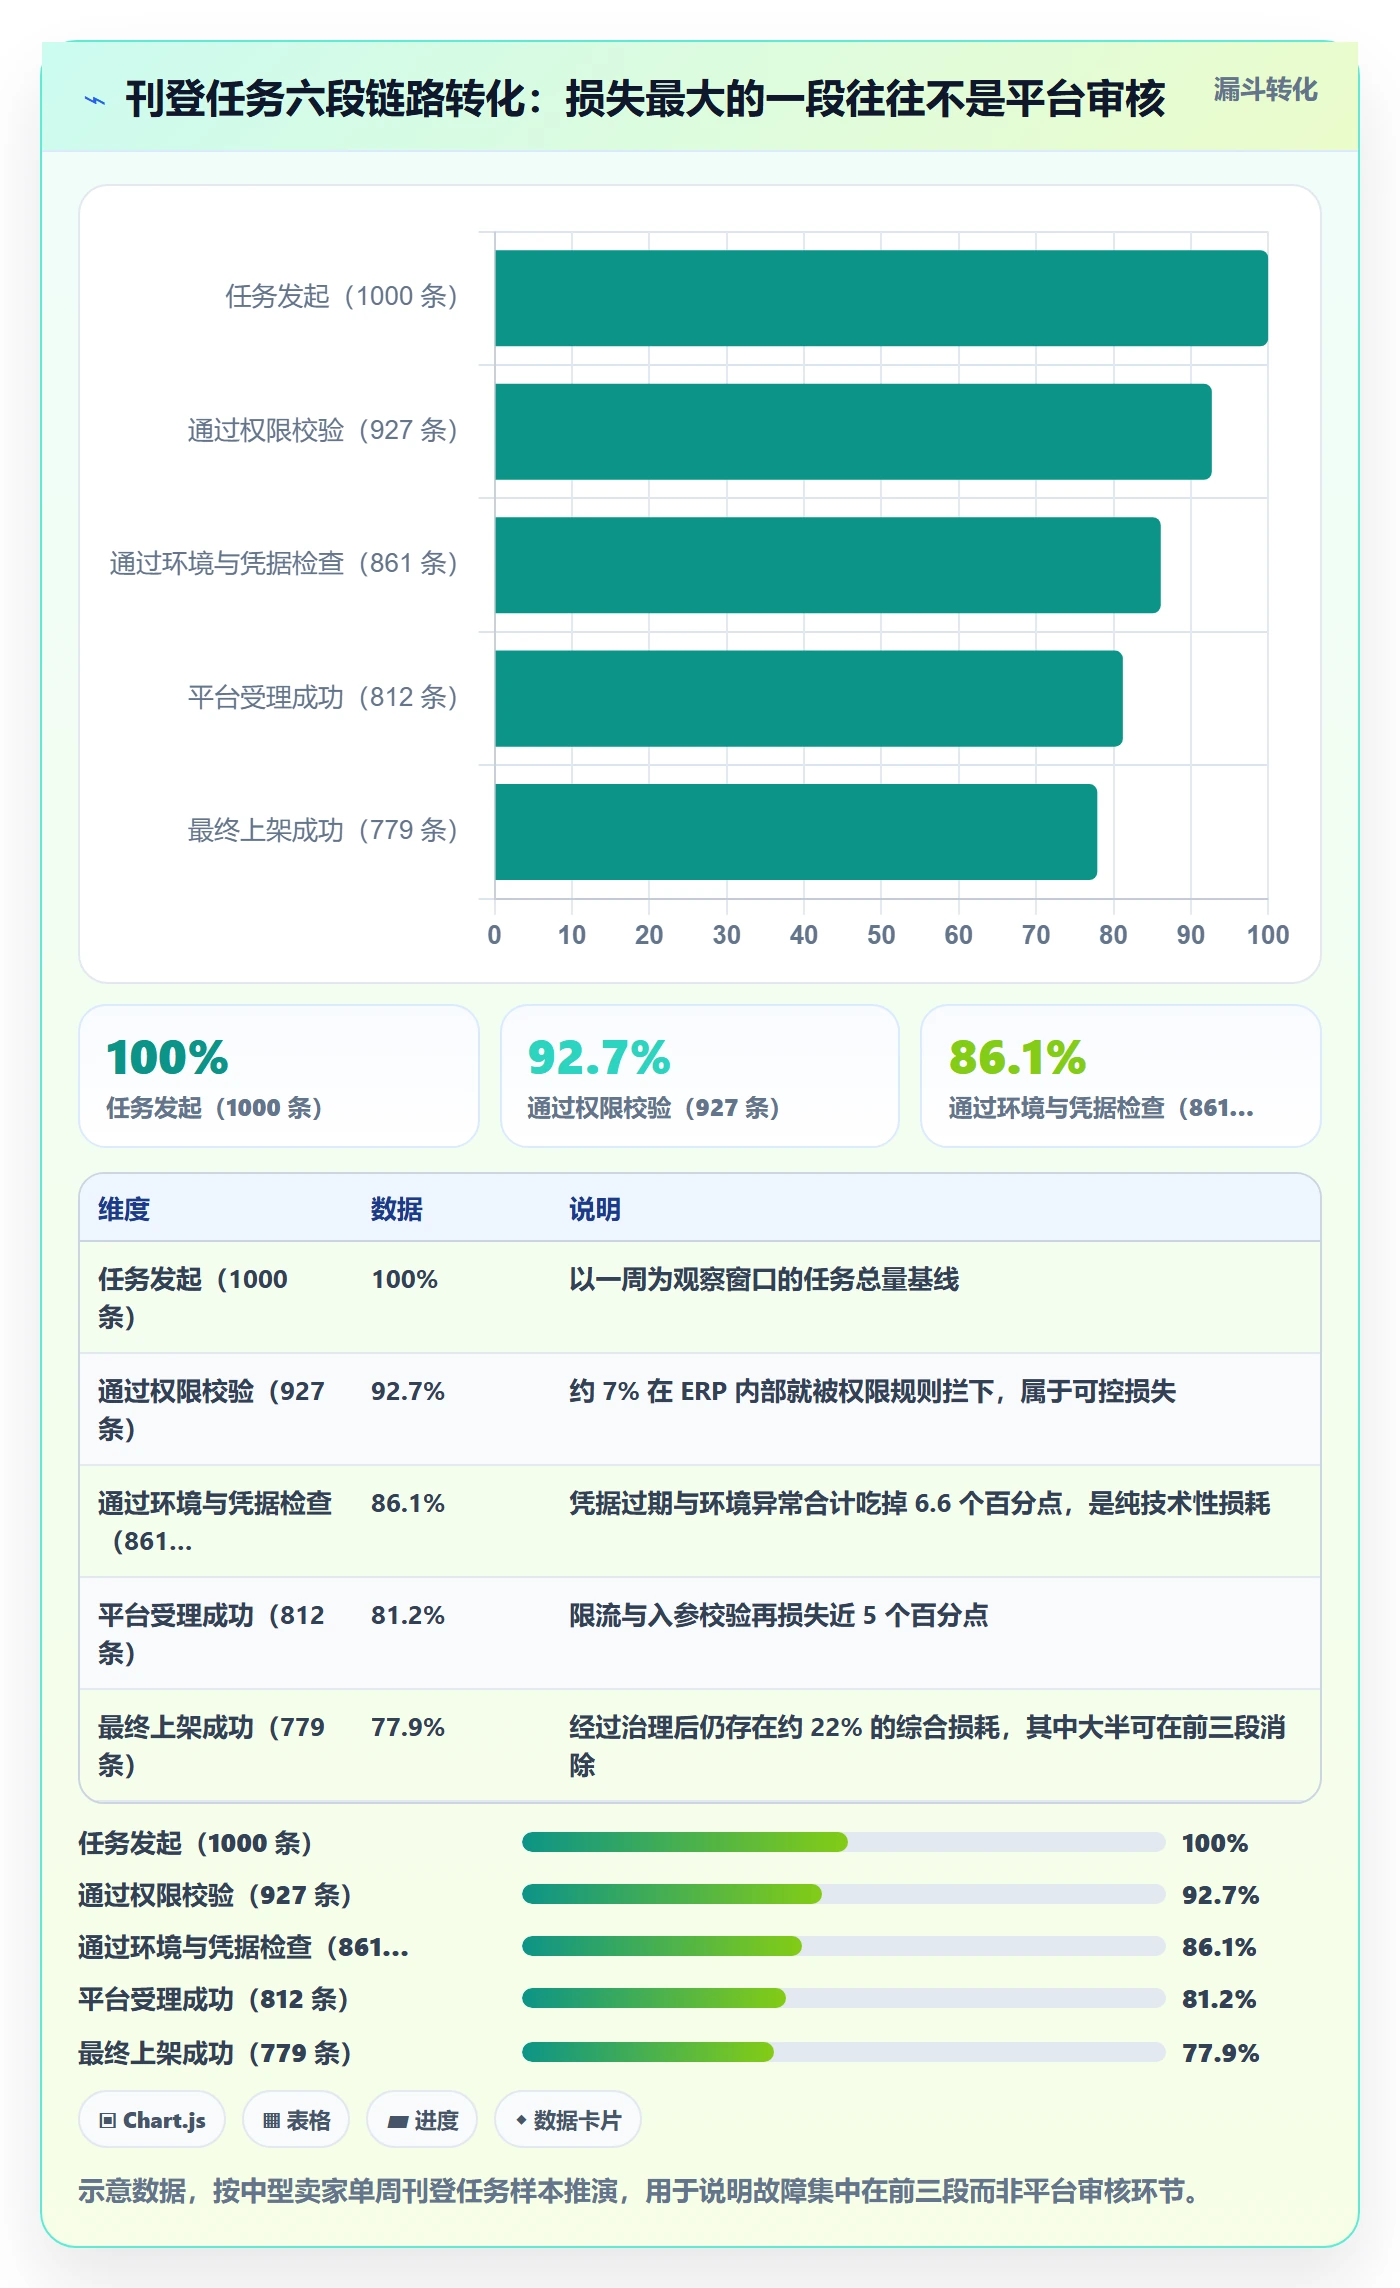
Task: Click the 最终上架成功 chart bar
Action: click(x=796, y=832)
